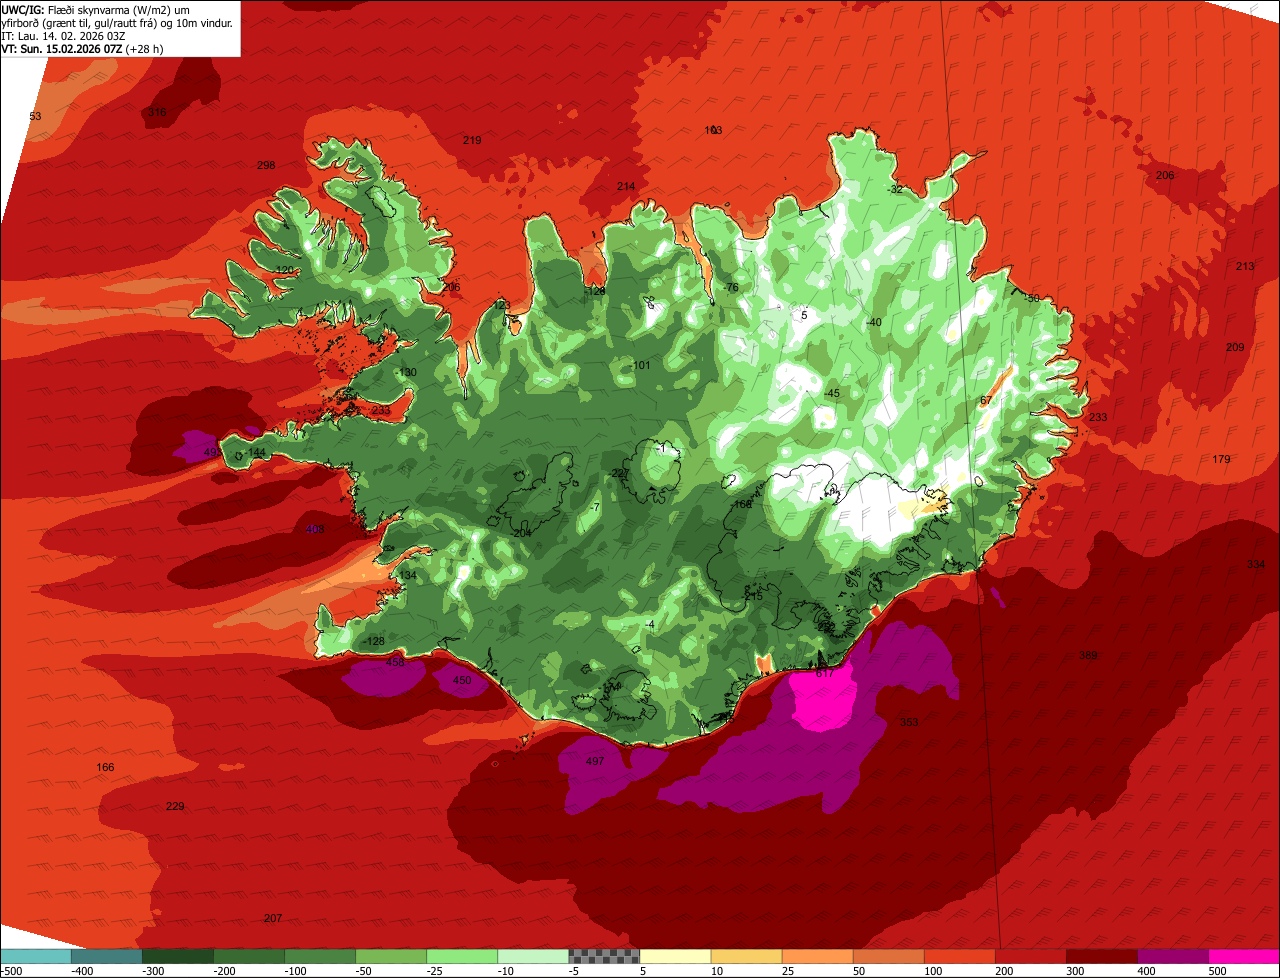This screenshot has height=978, width=1280.
Task: Select the -200 to -100 green legend swatch
Action: point(248,956)
